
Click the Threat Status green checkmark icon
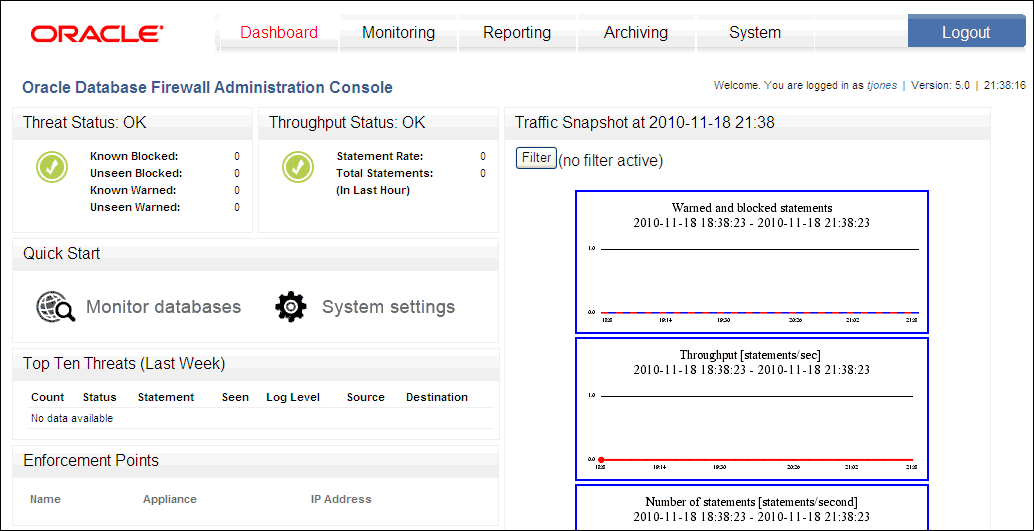(51, 168)
